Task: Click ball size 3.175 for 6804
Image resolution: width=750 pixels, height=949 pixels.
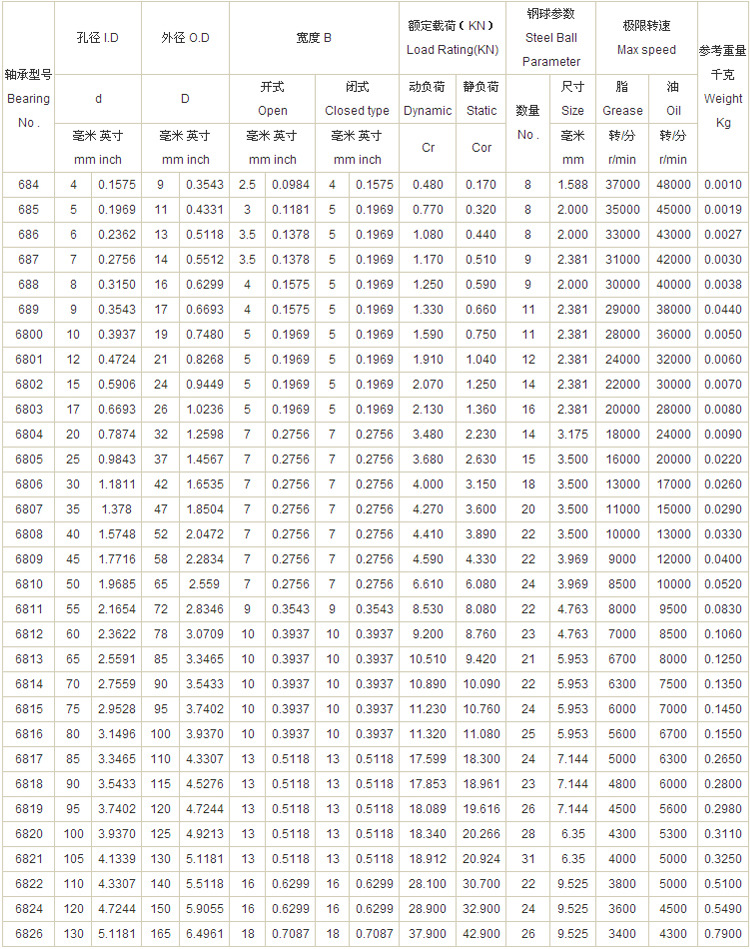Action: [x=573, y=435]
